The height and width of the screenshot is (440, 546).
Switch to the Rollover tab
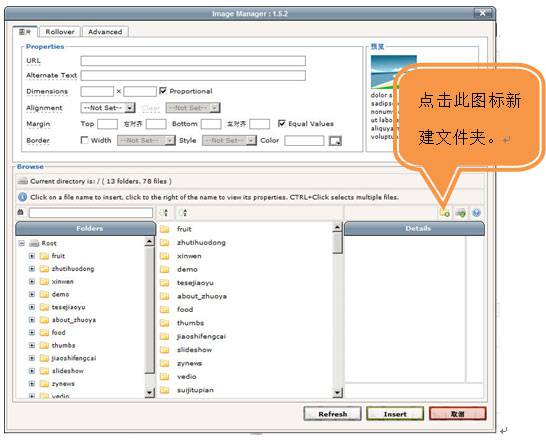coord(60,32)
